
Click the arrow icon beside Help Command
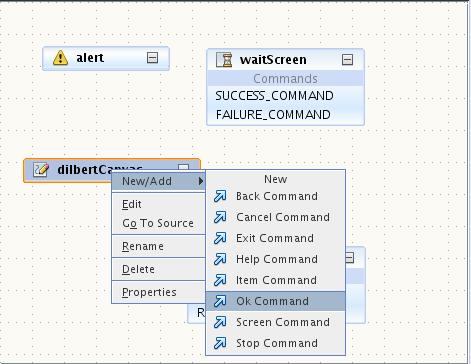click(220, 259)
